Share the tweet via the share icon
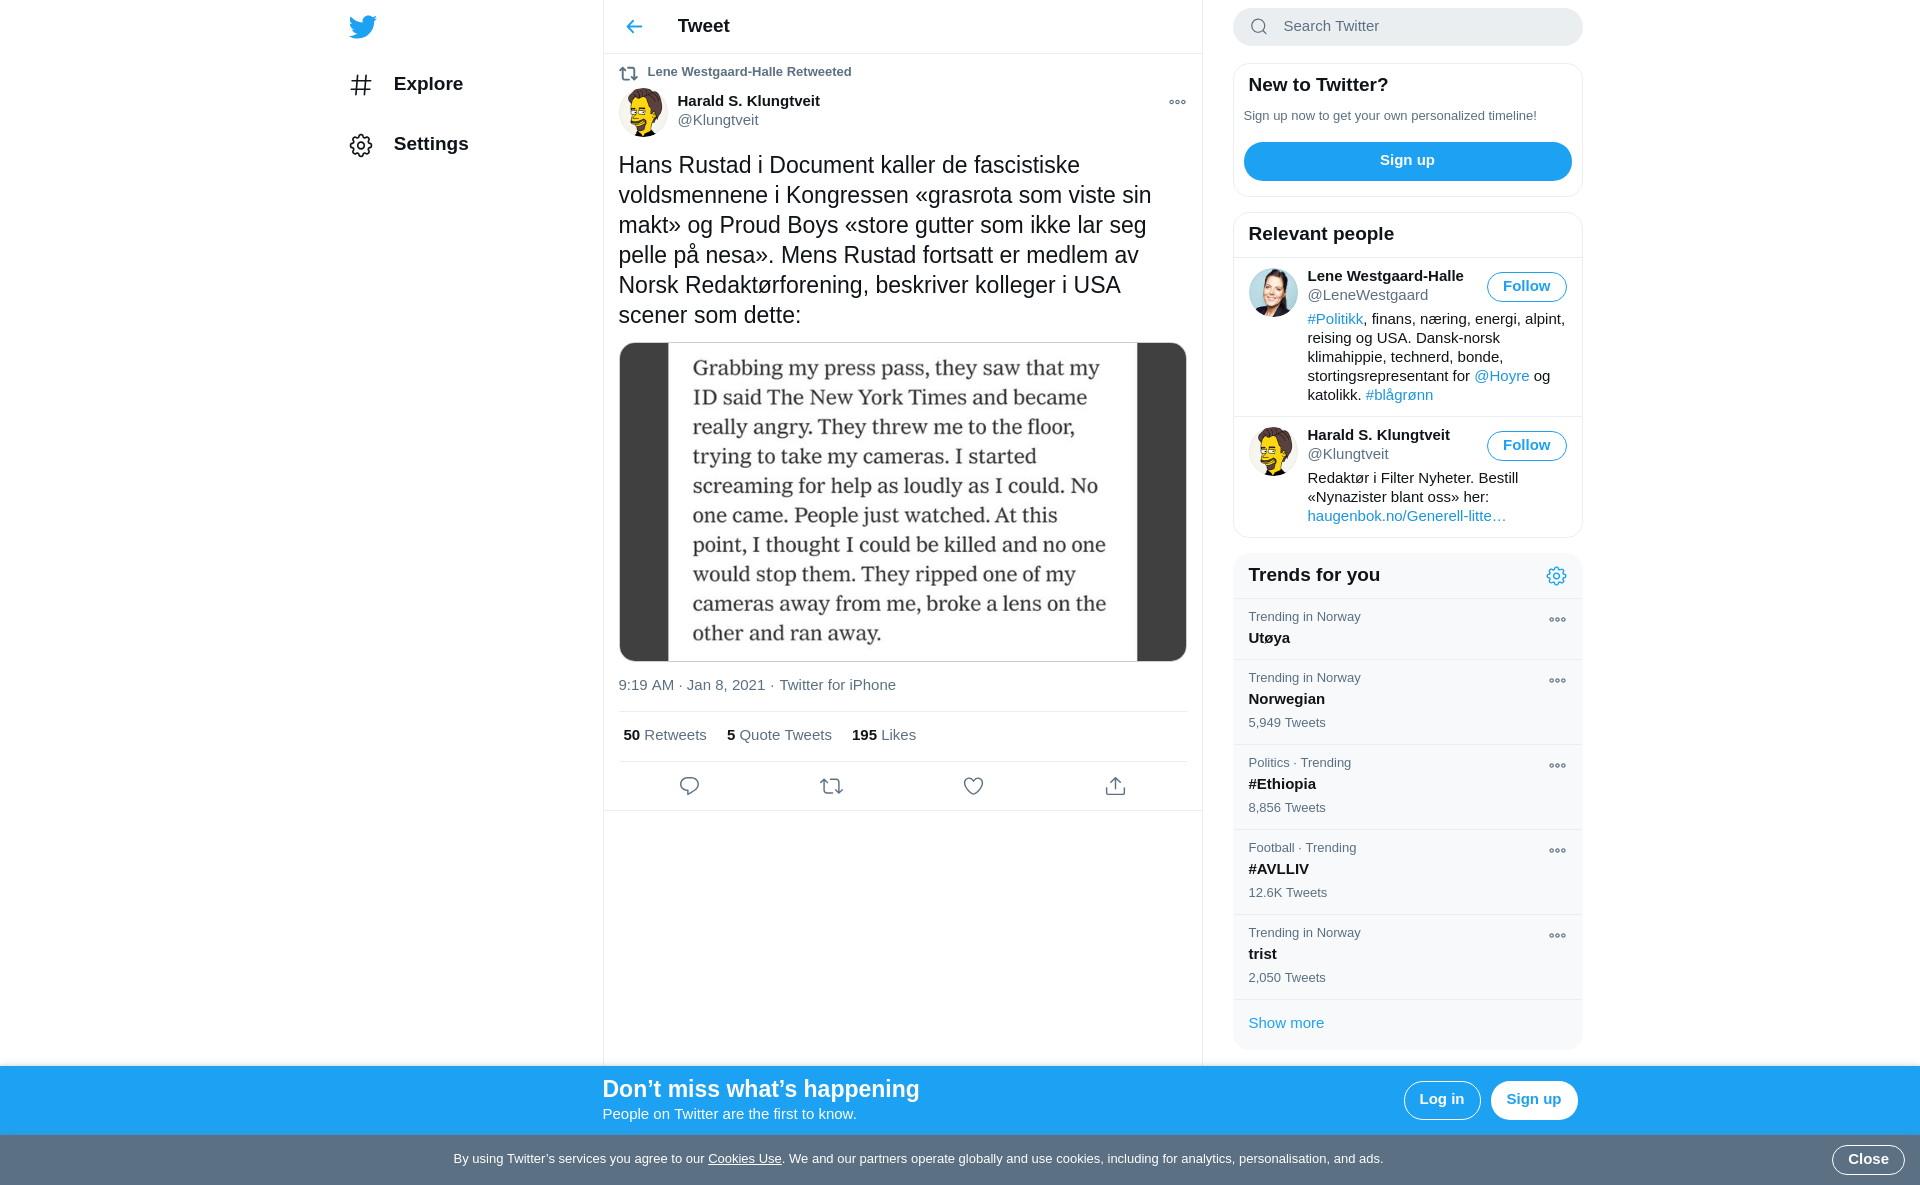 pyautogui.click(x=1115, y=786)
